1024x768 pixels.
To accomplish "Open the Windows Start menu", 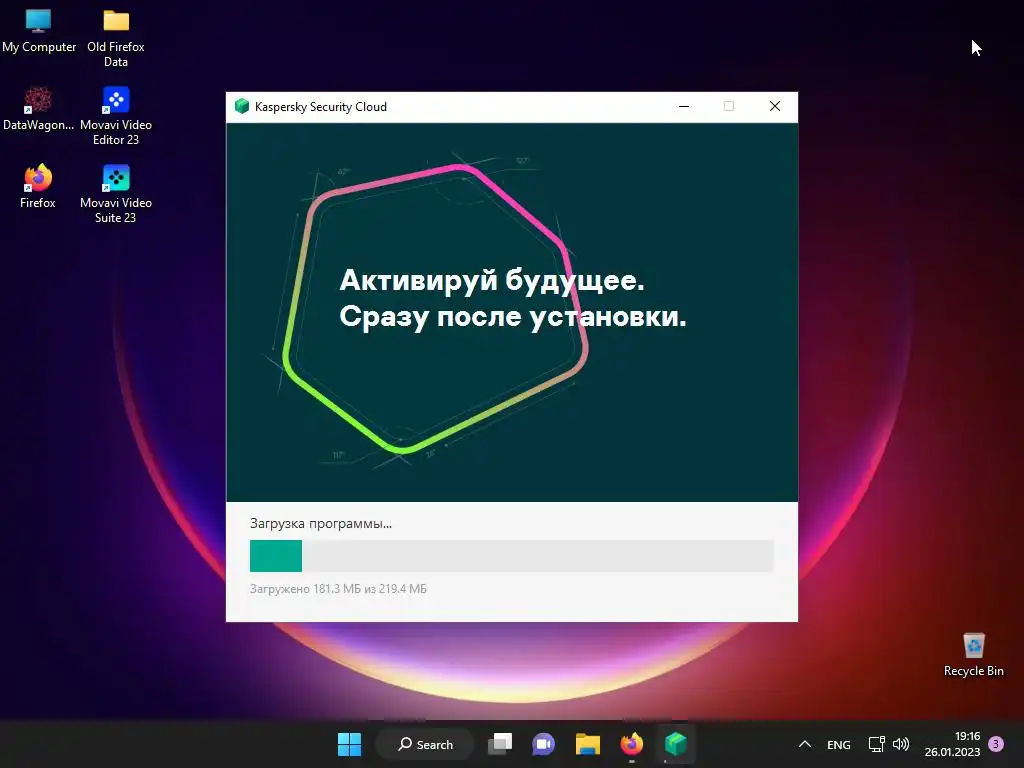I will coord(349,744).
